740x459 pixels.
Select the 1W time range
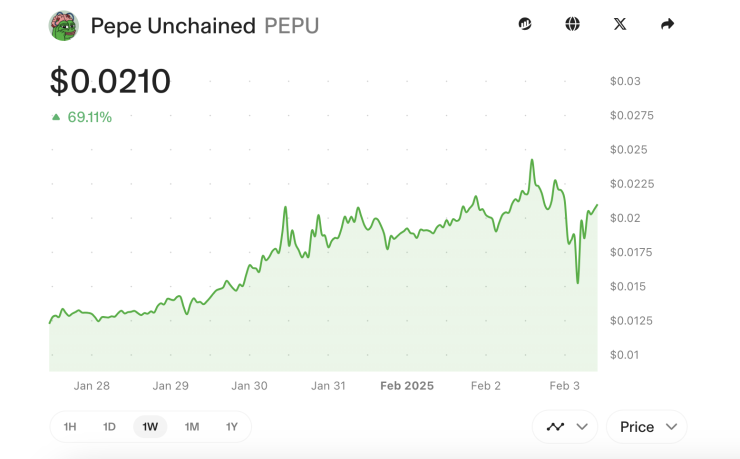click(x=150, y=427)
